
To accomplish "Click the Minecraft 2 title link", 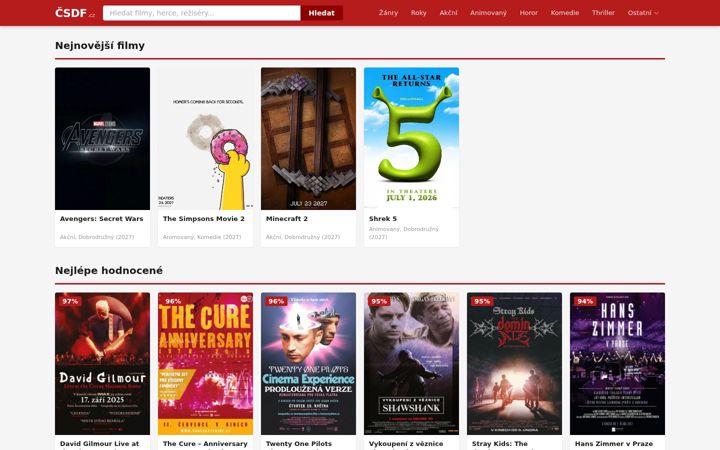I will tap(287, 219).
